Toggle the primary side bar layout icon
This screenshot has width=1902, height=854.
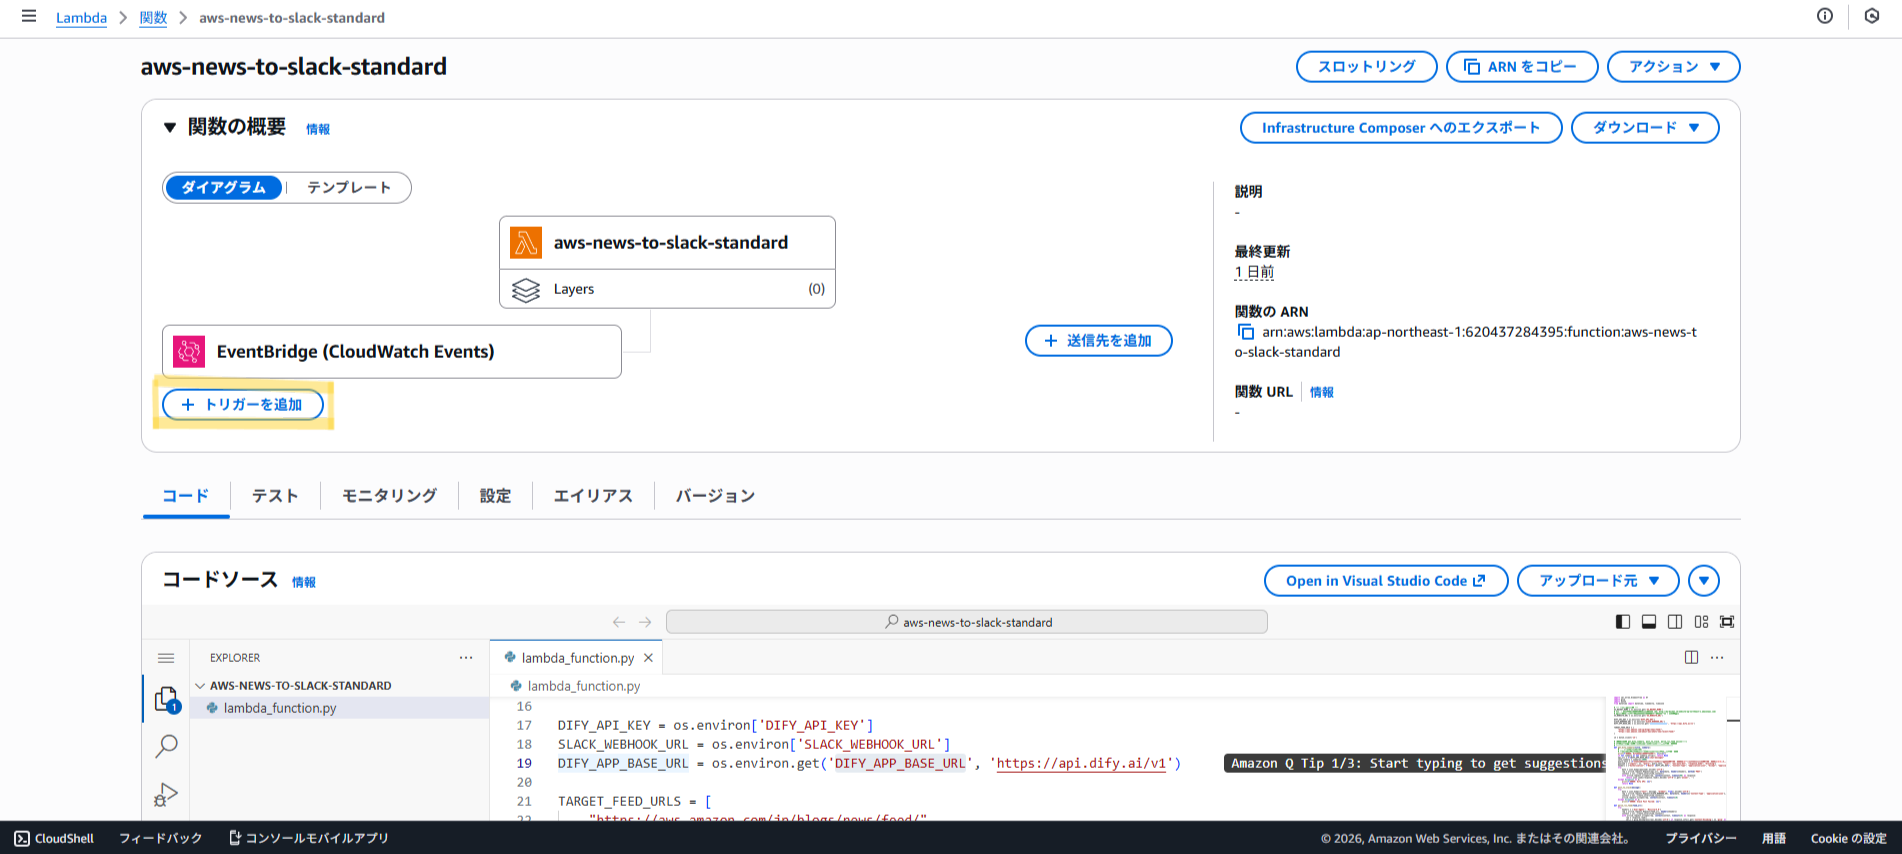(1622, 622)
